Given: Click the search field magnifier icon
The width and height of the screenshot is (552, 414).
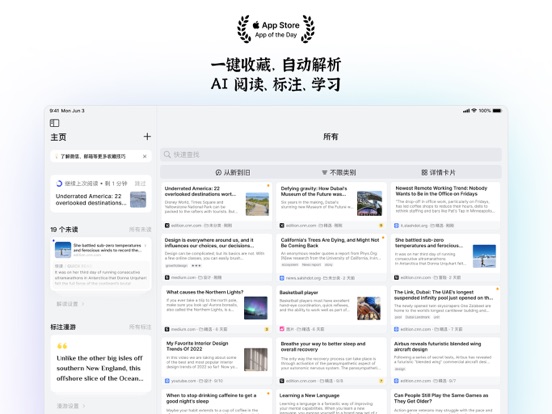Looking at the screenshot, I should [x=167, y=155].
